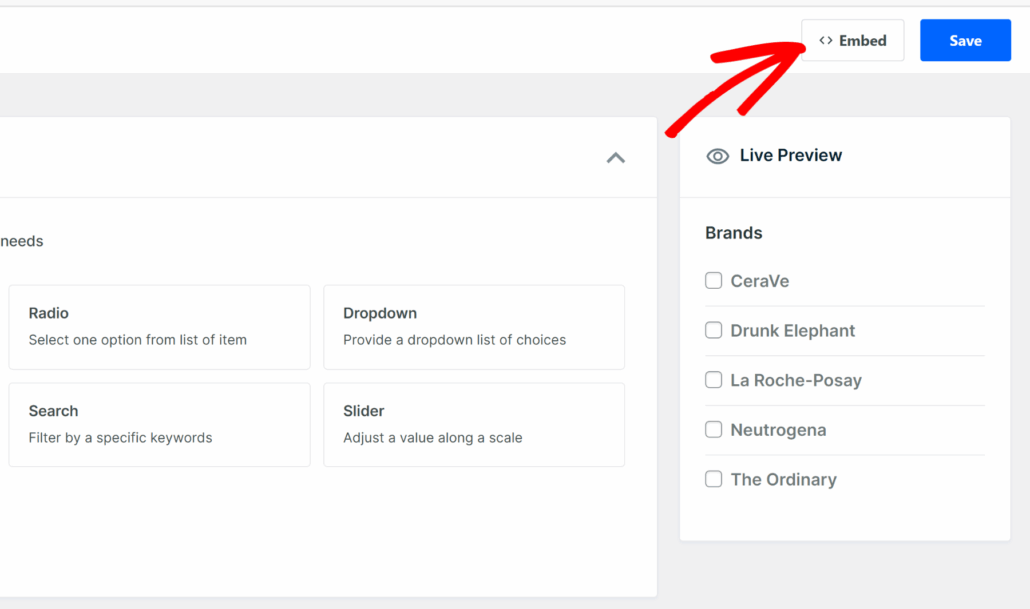Check the Drunk Elephant checkbox

(713, 330)
